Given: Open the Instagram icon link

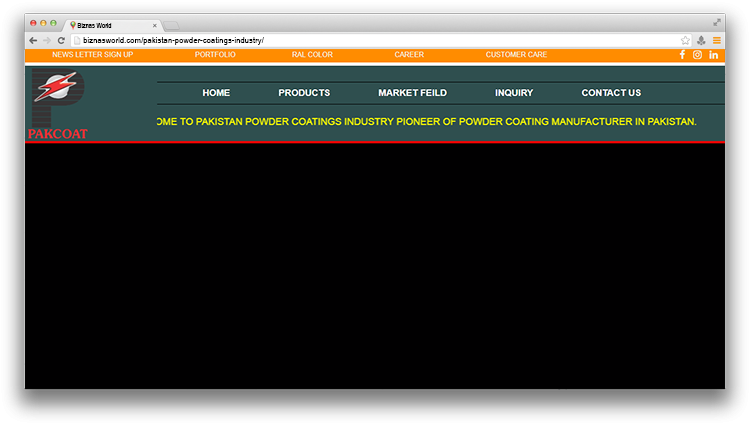Looking at the screenshot, I should coord(698,55).
